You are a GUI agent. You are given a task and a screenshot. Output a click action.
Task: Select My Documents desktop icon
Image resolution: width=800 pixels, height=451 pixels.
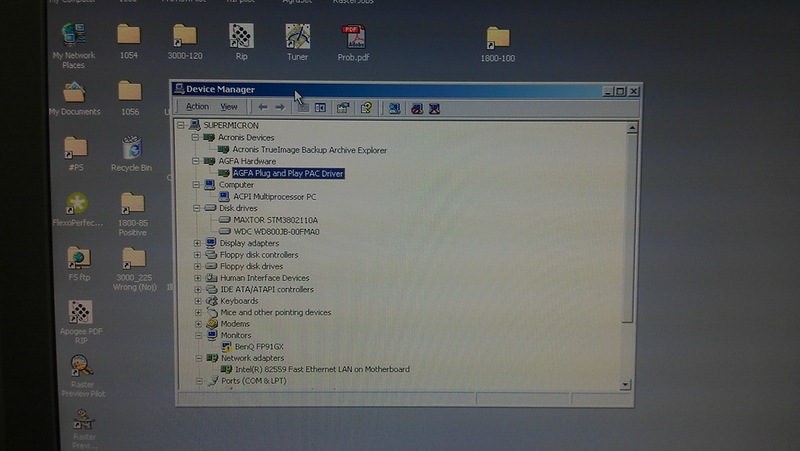tap(74, 99)
